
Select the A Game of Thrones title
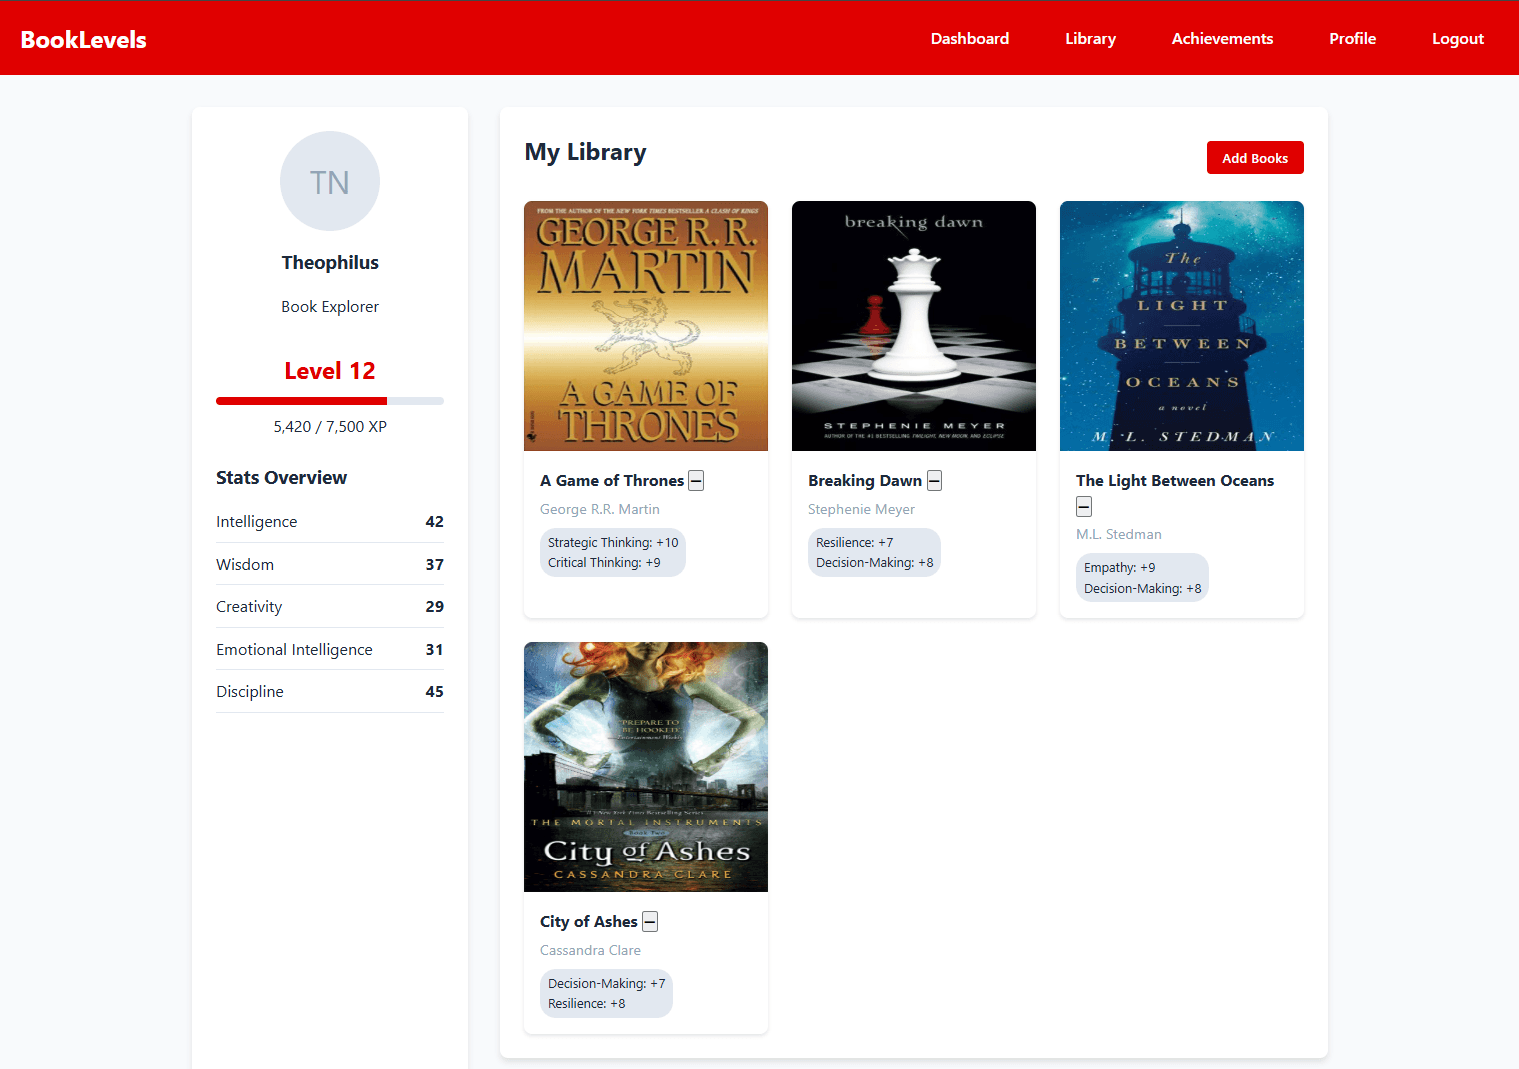(612, 481)
